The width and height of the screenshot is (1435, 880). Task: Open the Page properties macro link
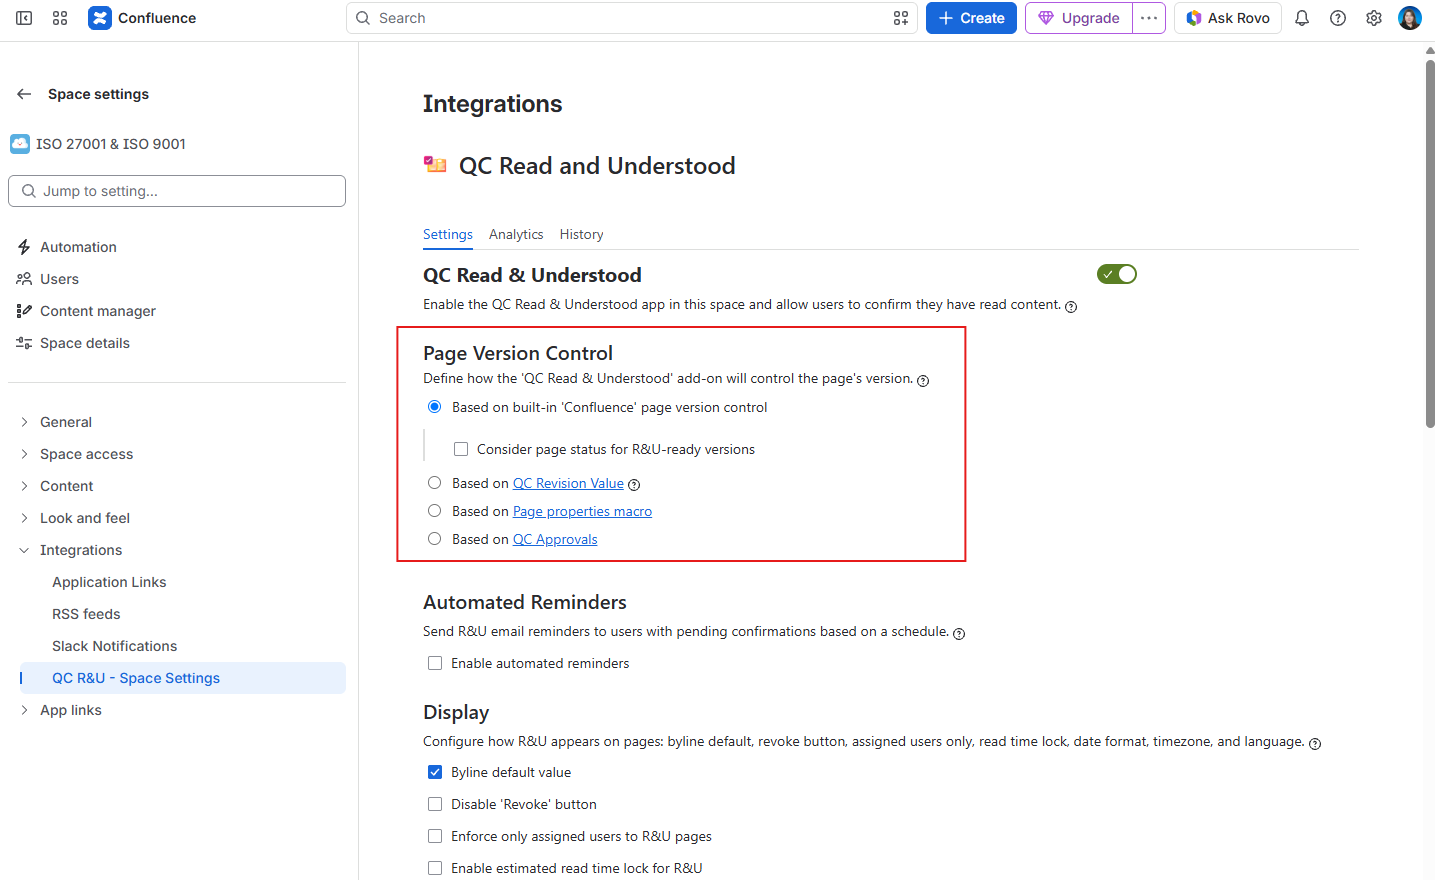click(582, 511)
